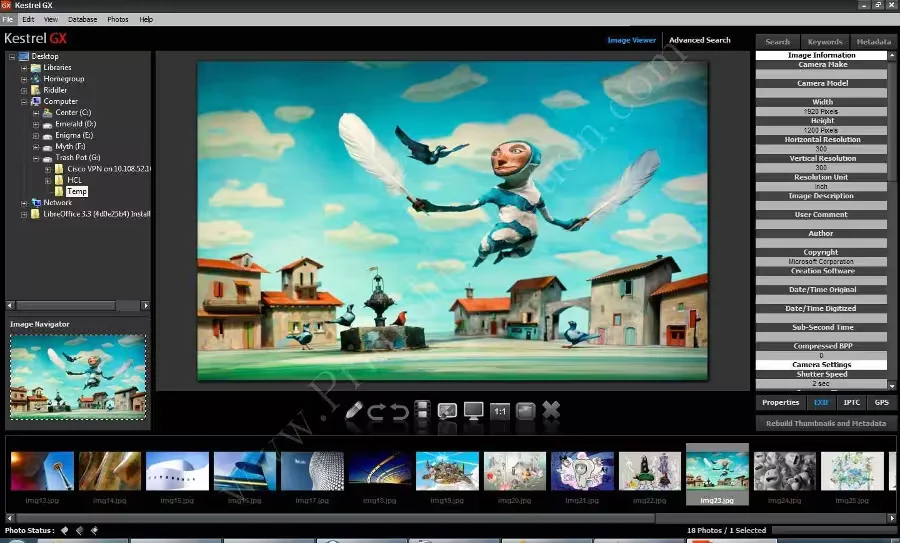
Task: Select the Temp folder in the tree
Action: 77,192
